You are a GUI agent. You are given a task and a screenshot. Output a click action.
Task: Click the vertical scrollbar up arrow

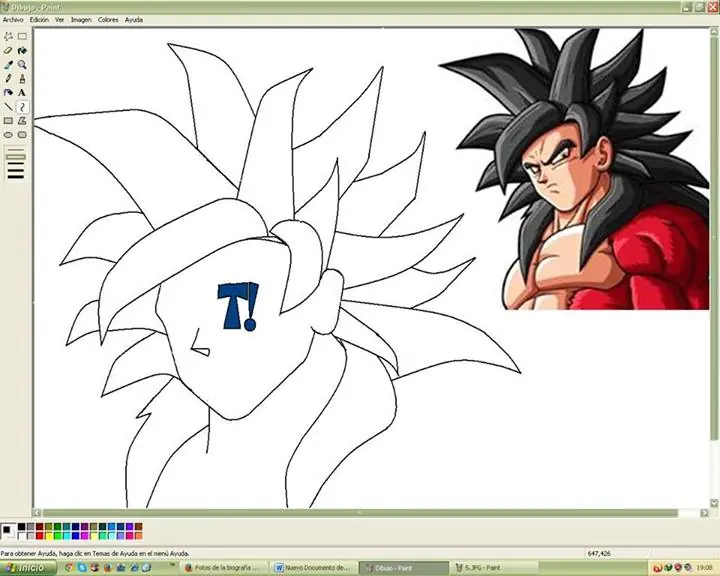click(x=714, y=32)
